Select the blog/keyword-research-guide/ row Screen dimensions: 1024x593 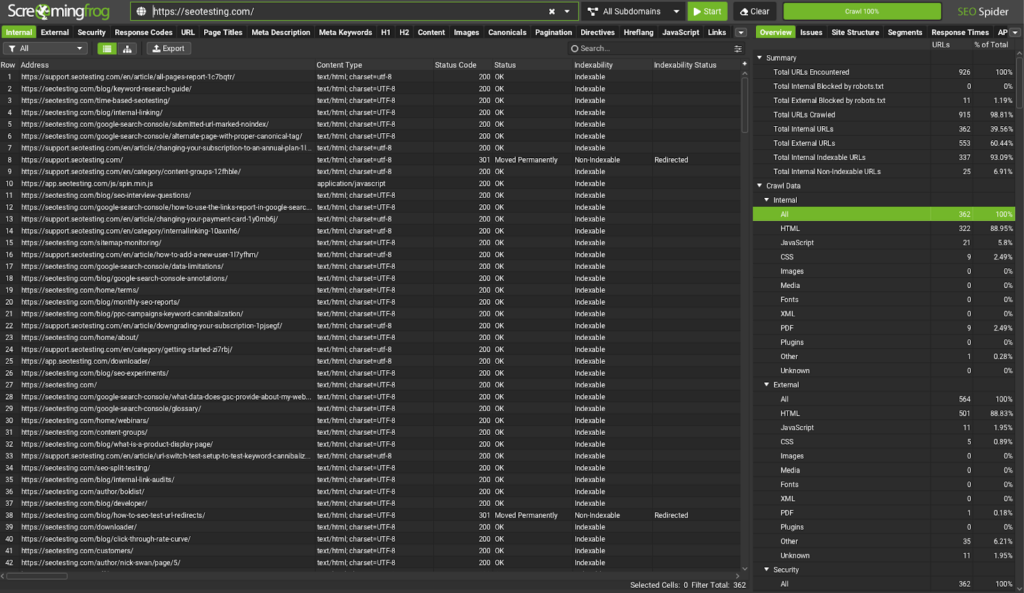pyautogui.click(x=370, y=88)
